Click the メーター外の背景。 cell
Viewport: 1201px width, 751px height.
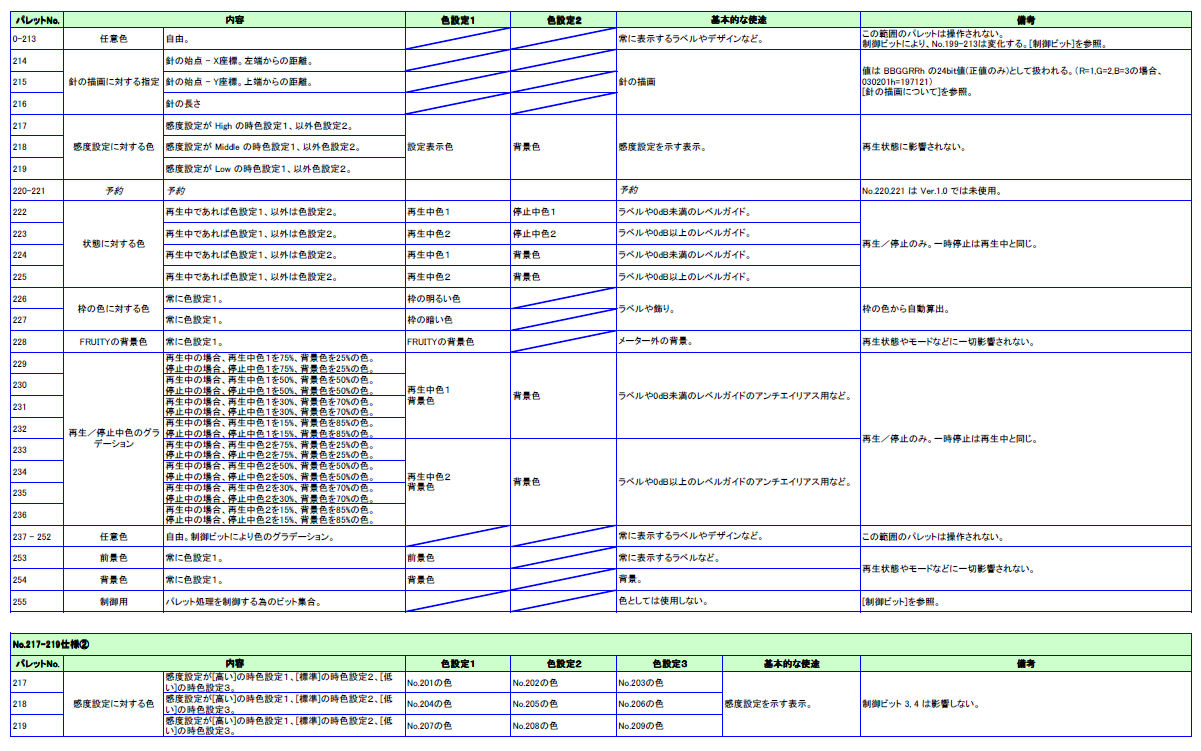[737, 342]
